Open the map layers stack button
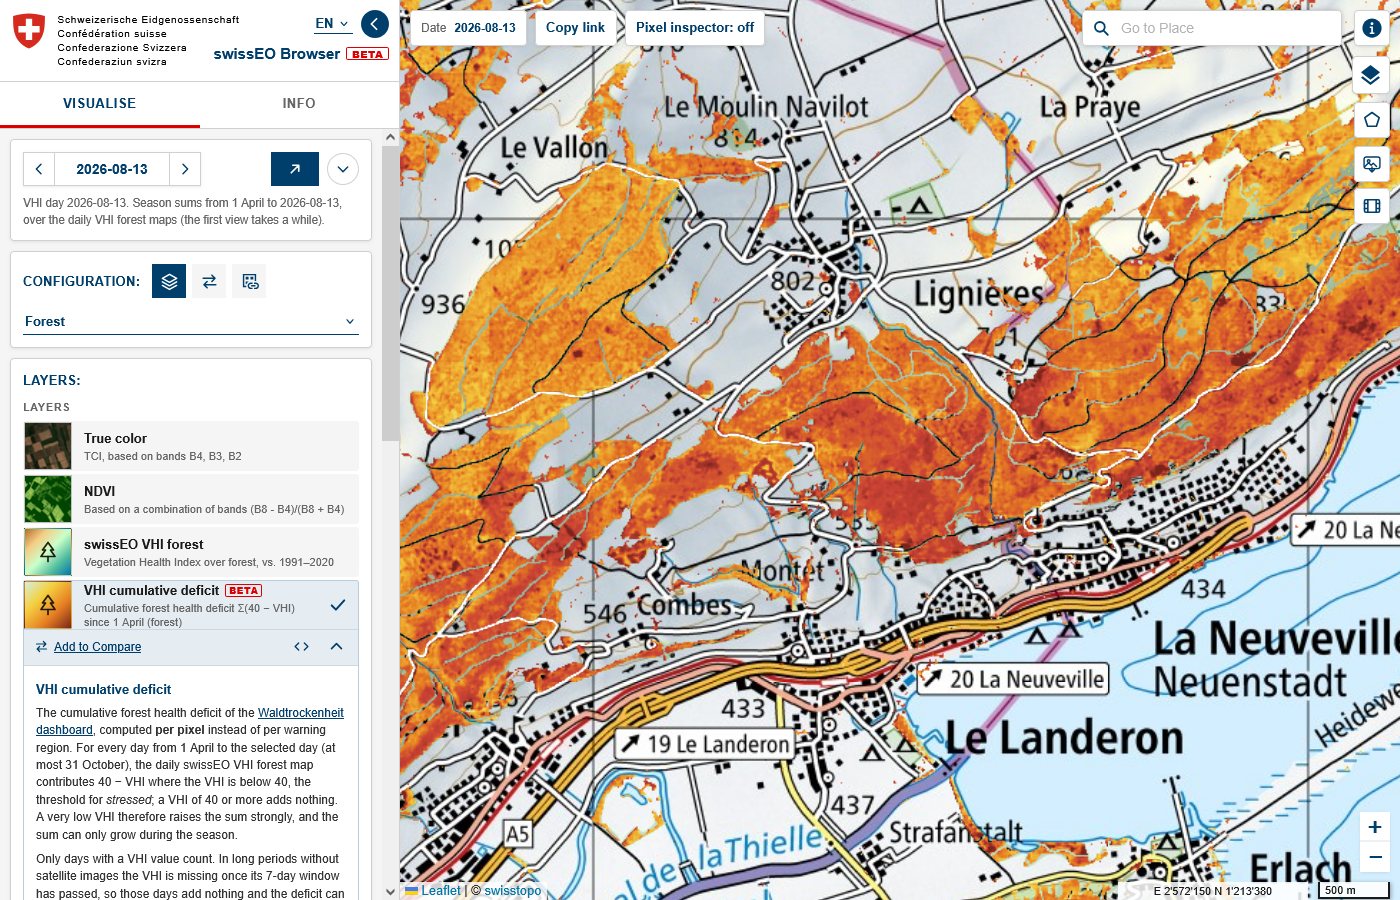 (1371, 75)
